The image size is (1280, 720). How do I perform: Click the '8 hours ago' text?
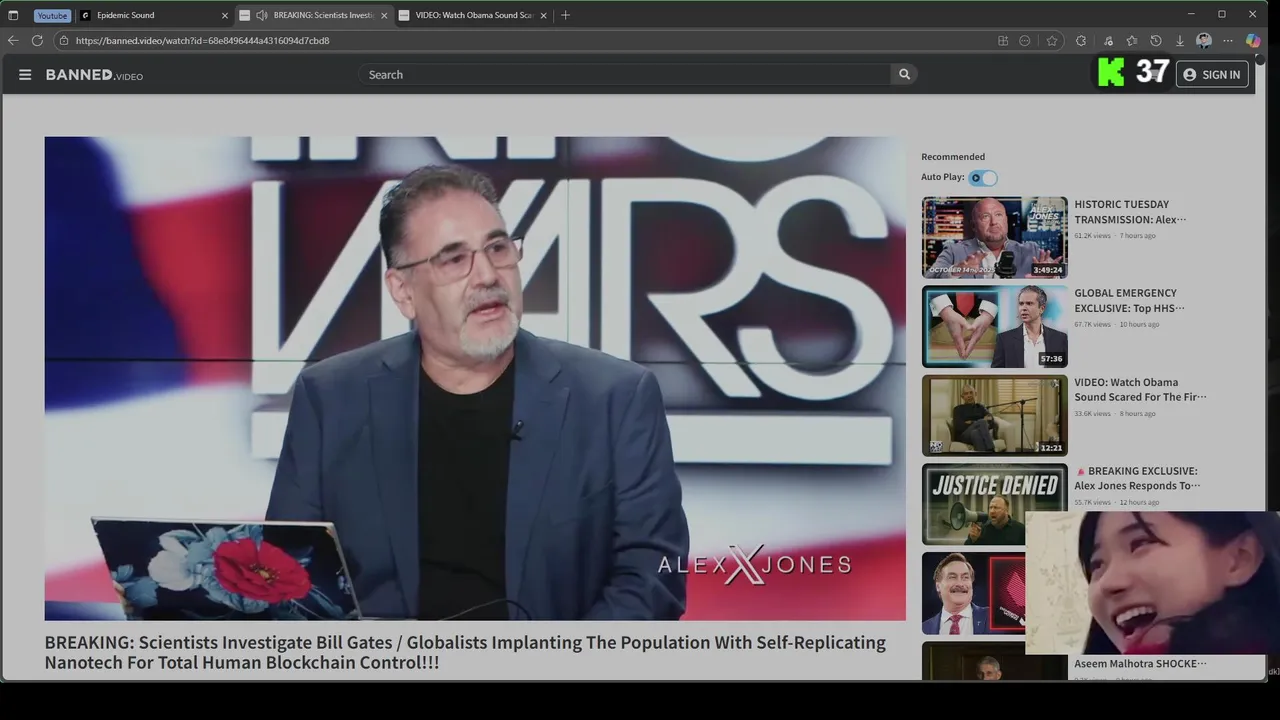[x=1138, y=414]
